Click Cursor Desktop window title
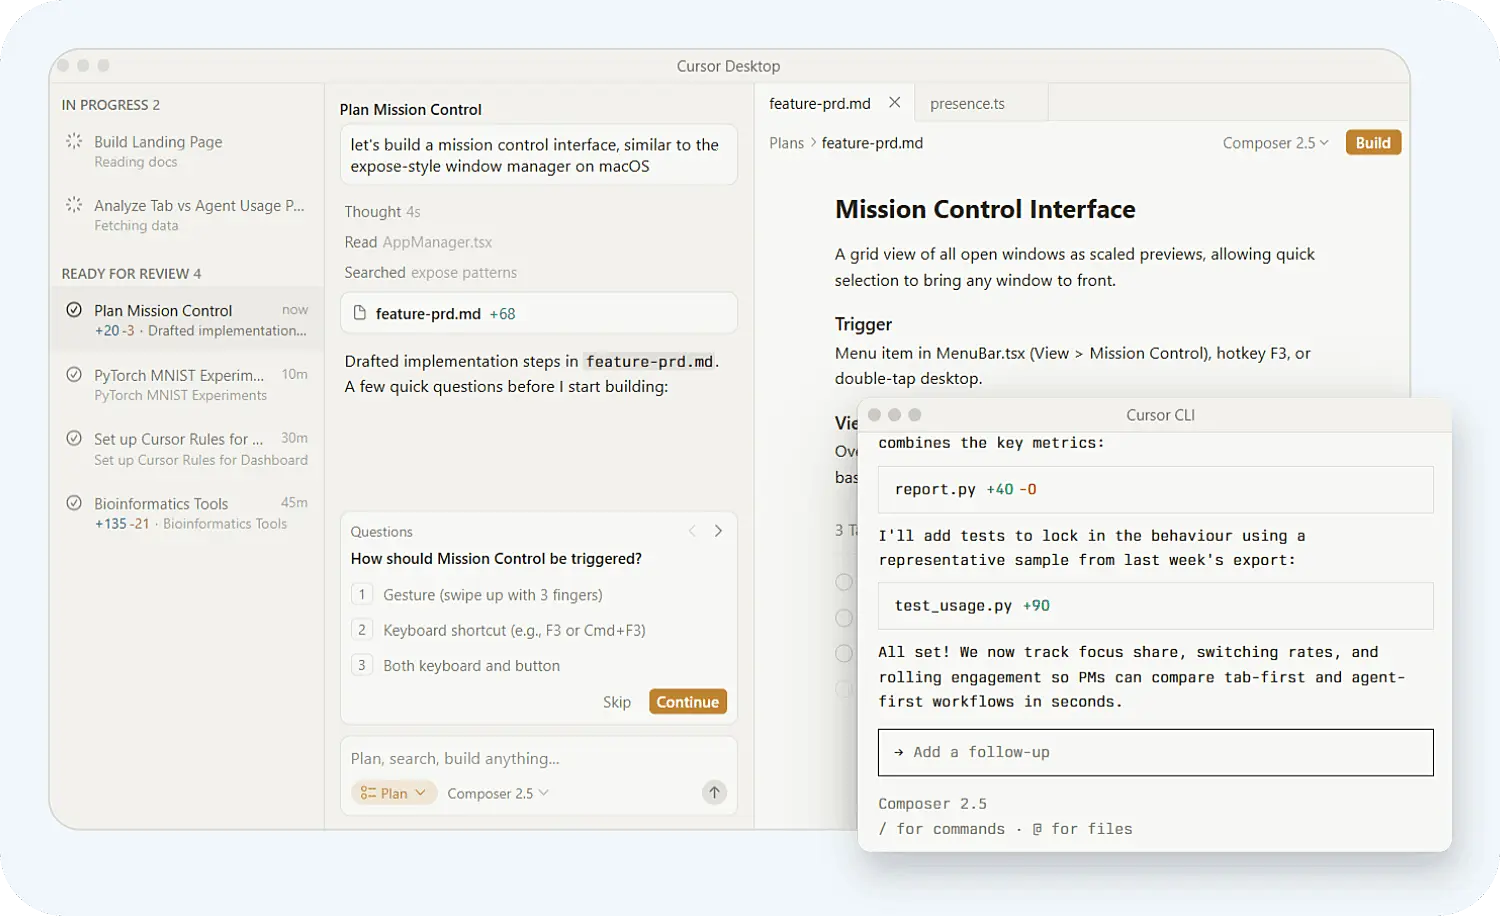Screen dimensions: 1500x916 click(728, 66)
